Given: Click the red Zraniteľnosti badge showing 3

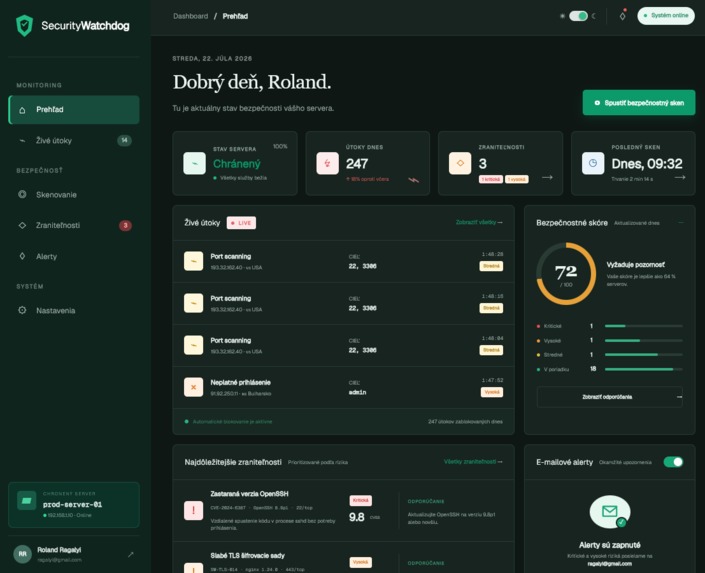Looking at the screenshot, I should [x=125, y=225].
